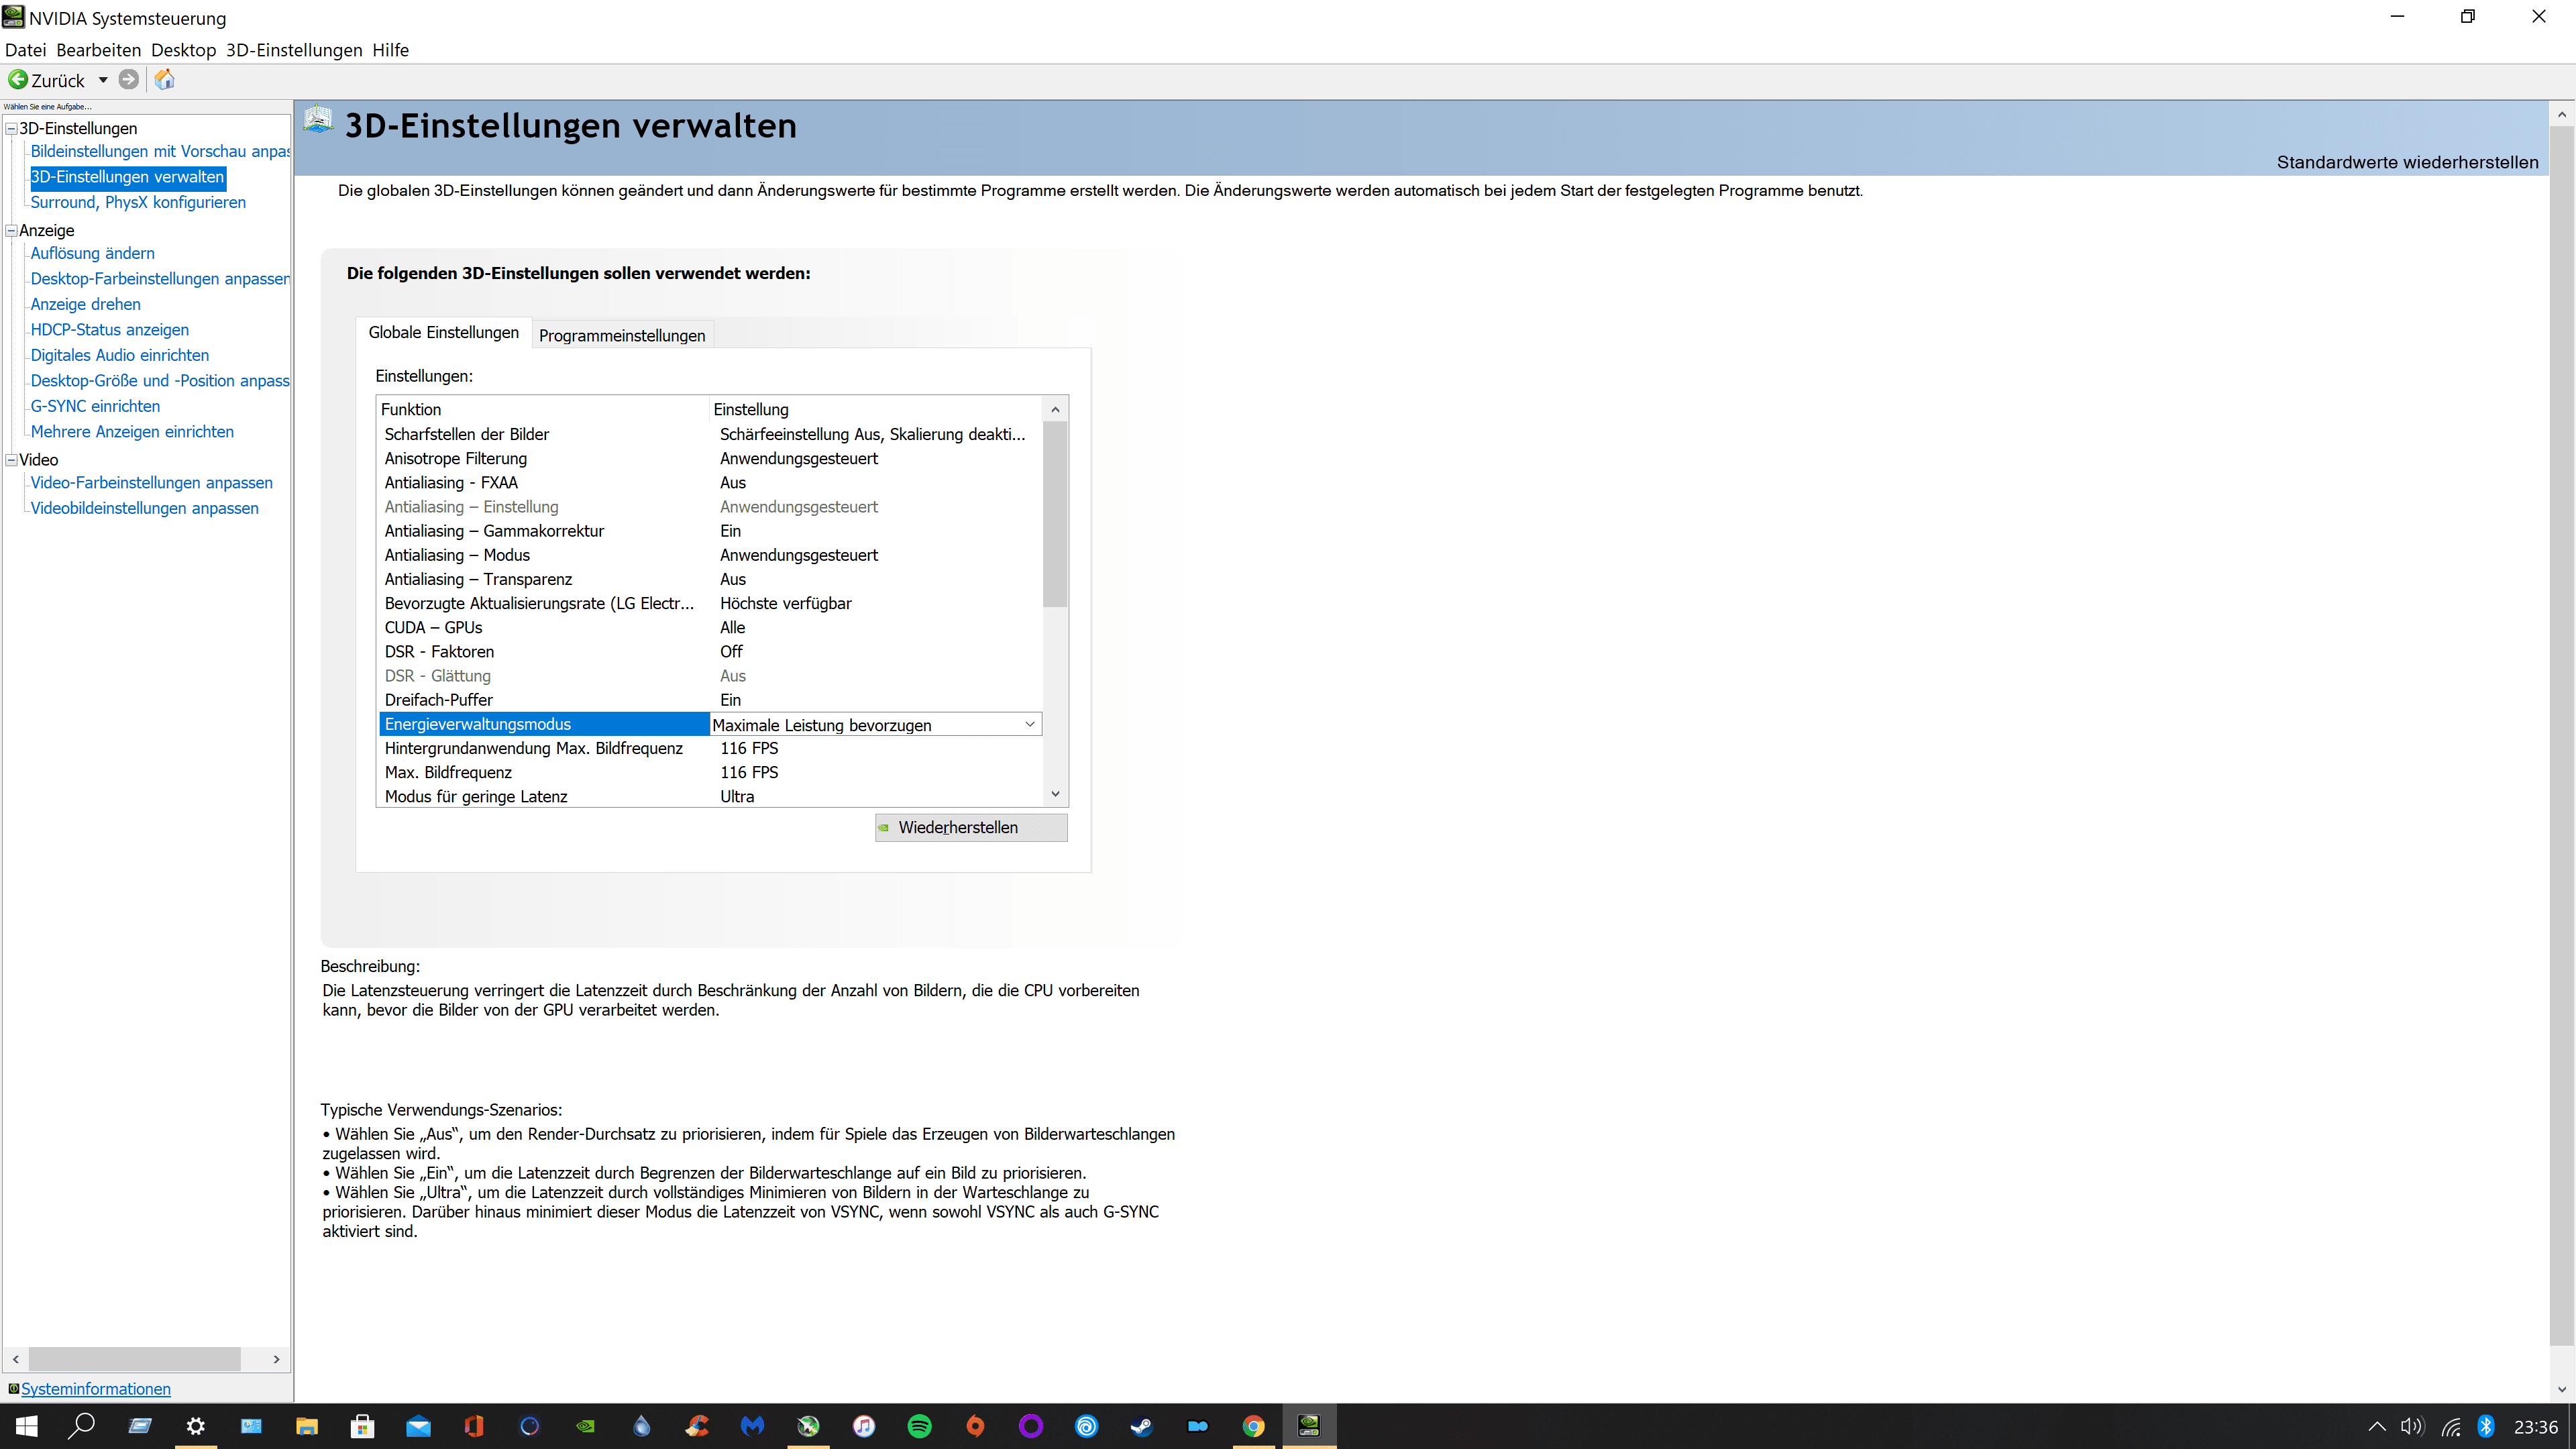Select the Scharfstellen der Bilder row
The height and width of the screenshot is (1449, 2576).
pyautogui.click(x=710, y=434)
